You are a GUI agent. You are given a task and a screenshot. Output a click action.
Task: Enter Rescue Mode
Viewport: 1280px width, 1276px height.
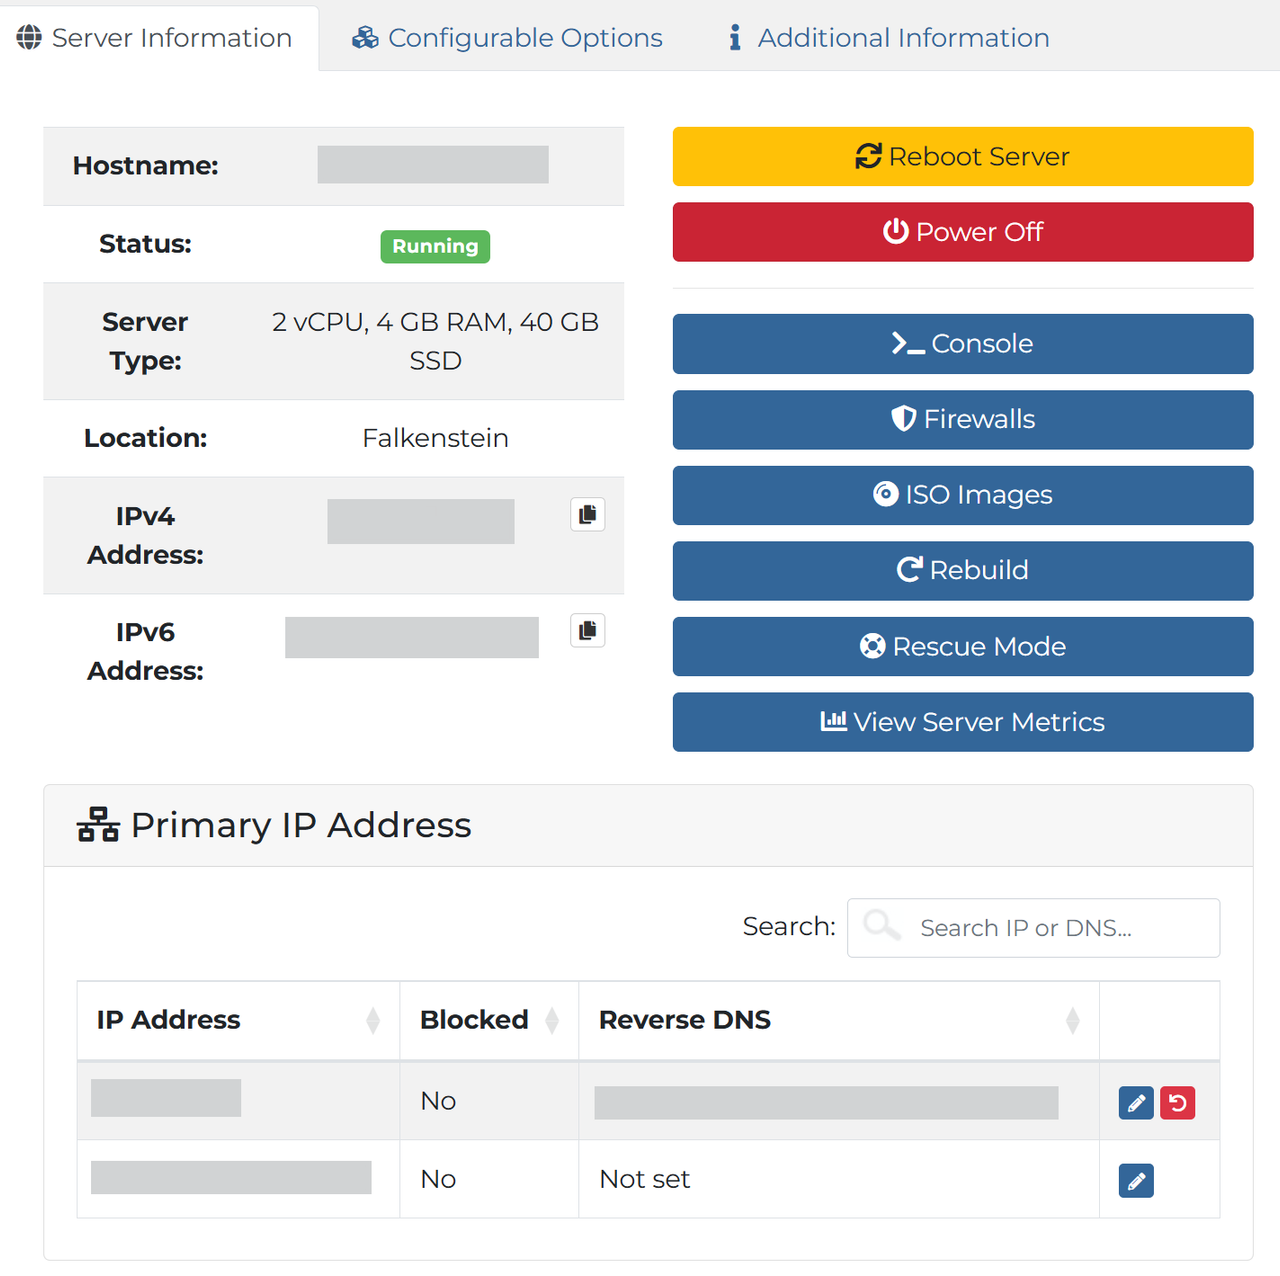(962, 647)
